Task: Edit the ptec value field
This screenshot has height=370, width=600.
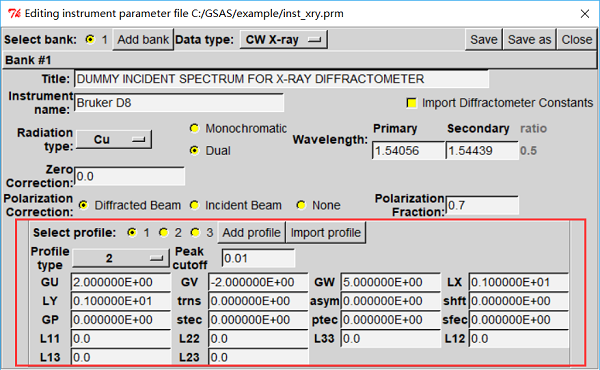Action: [x=391, y=320]
